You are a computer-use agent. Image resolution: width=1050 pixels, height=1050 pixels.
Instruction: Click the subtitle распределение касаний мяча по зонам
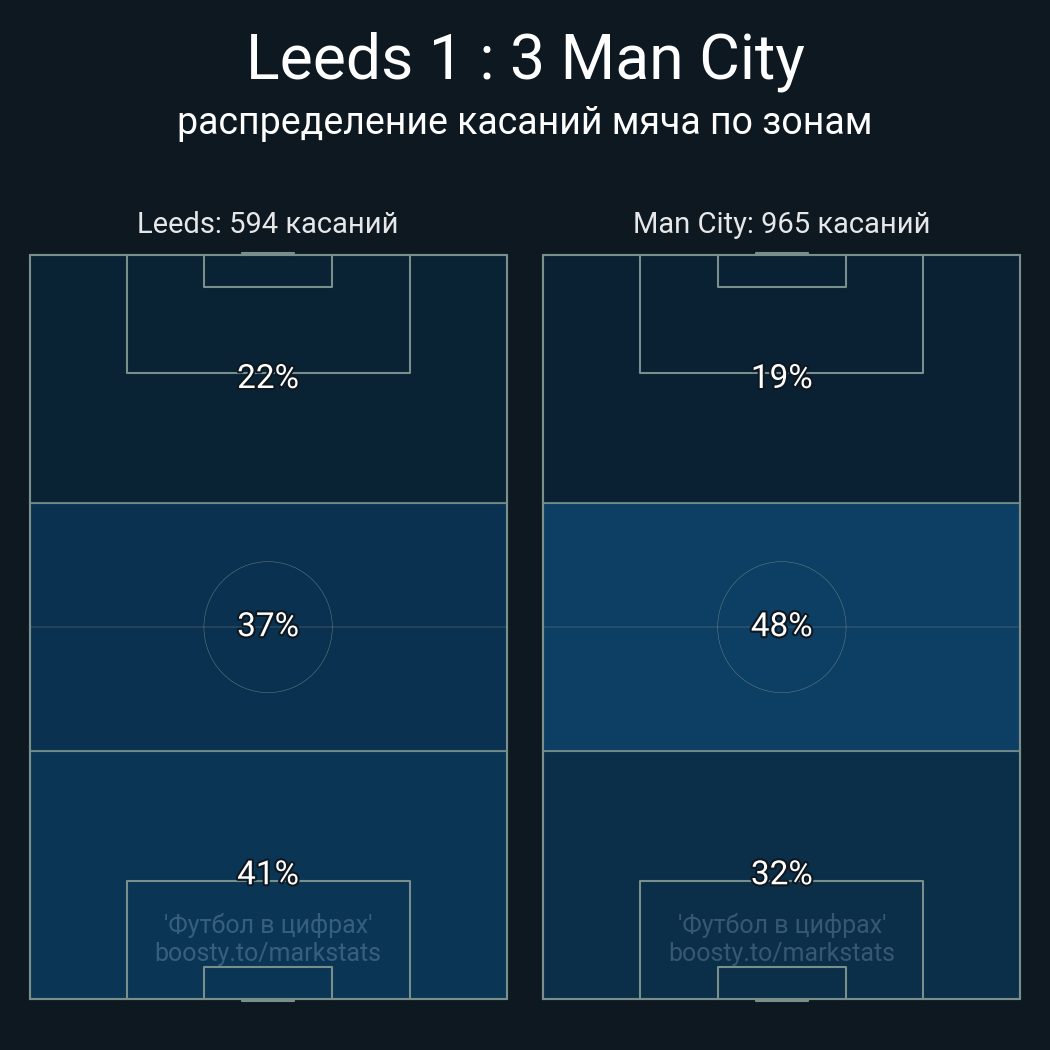pos(524,121)
